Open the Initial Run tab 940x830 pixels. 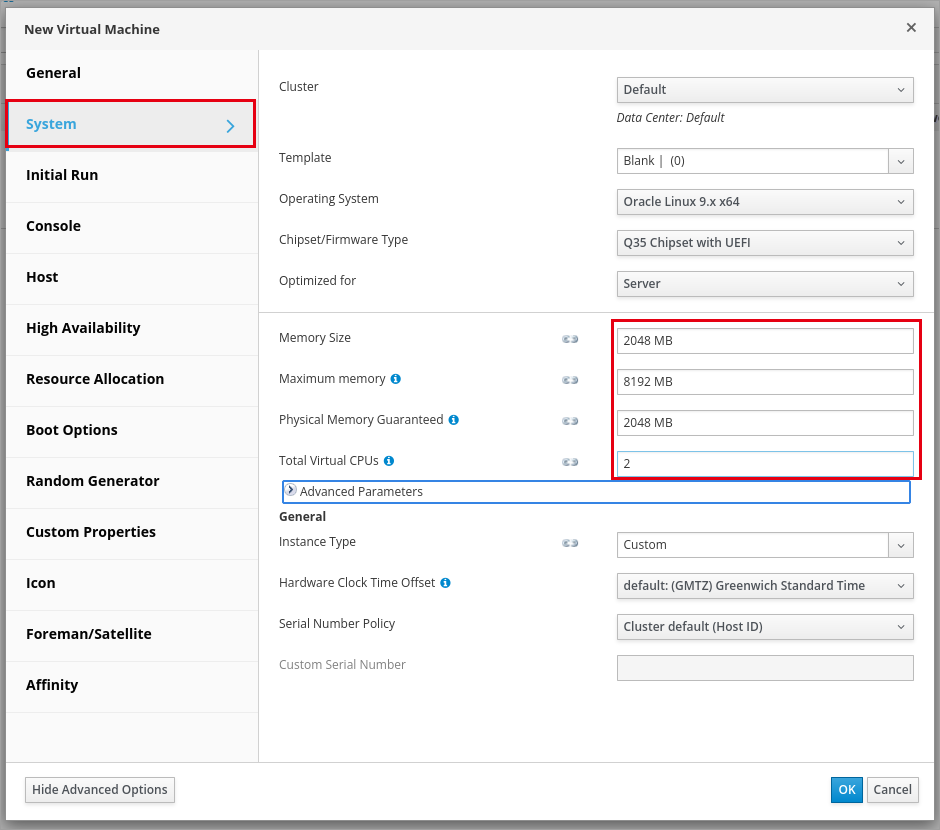(132, 175)
